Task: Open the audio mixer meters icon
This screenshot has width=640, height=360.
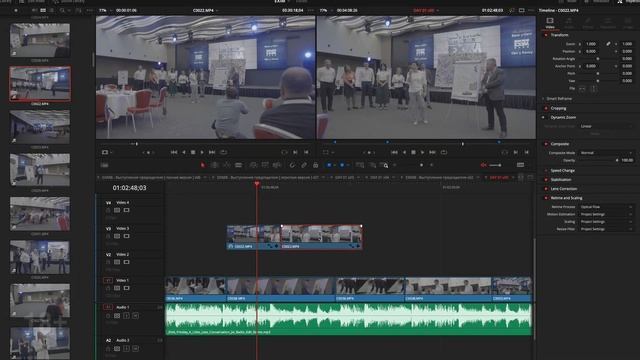Action: tap(520, 165)
